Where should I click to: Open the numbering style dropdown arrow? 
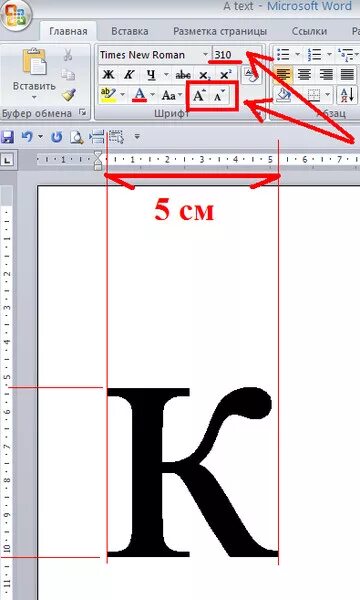[329, 55]
